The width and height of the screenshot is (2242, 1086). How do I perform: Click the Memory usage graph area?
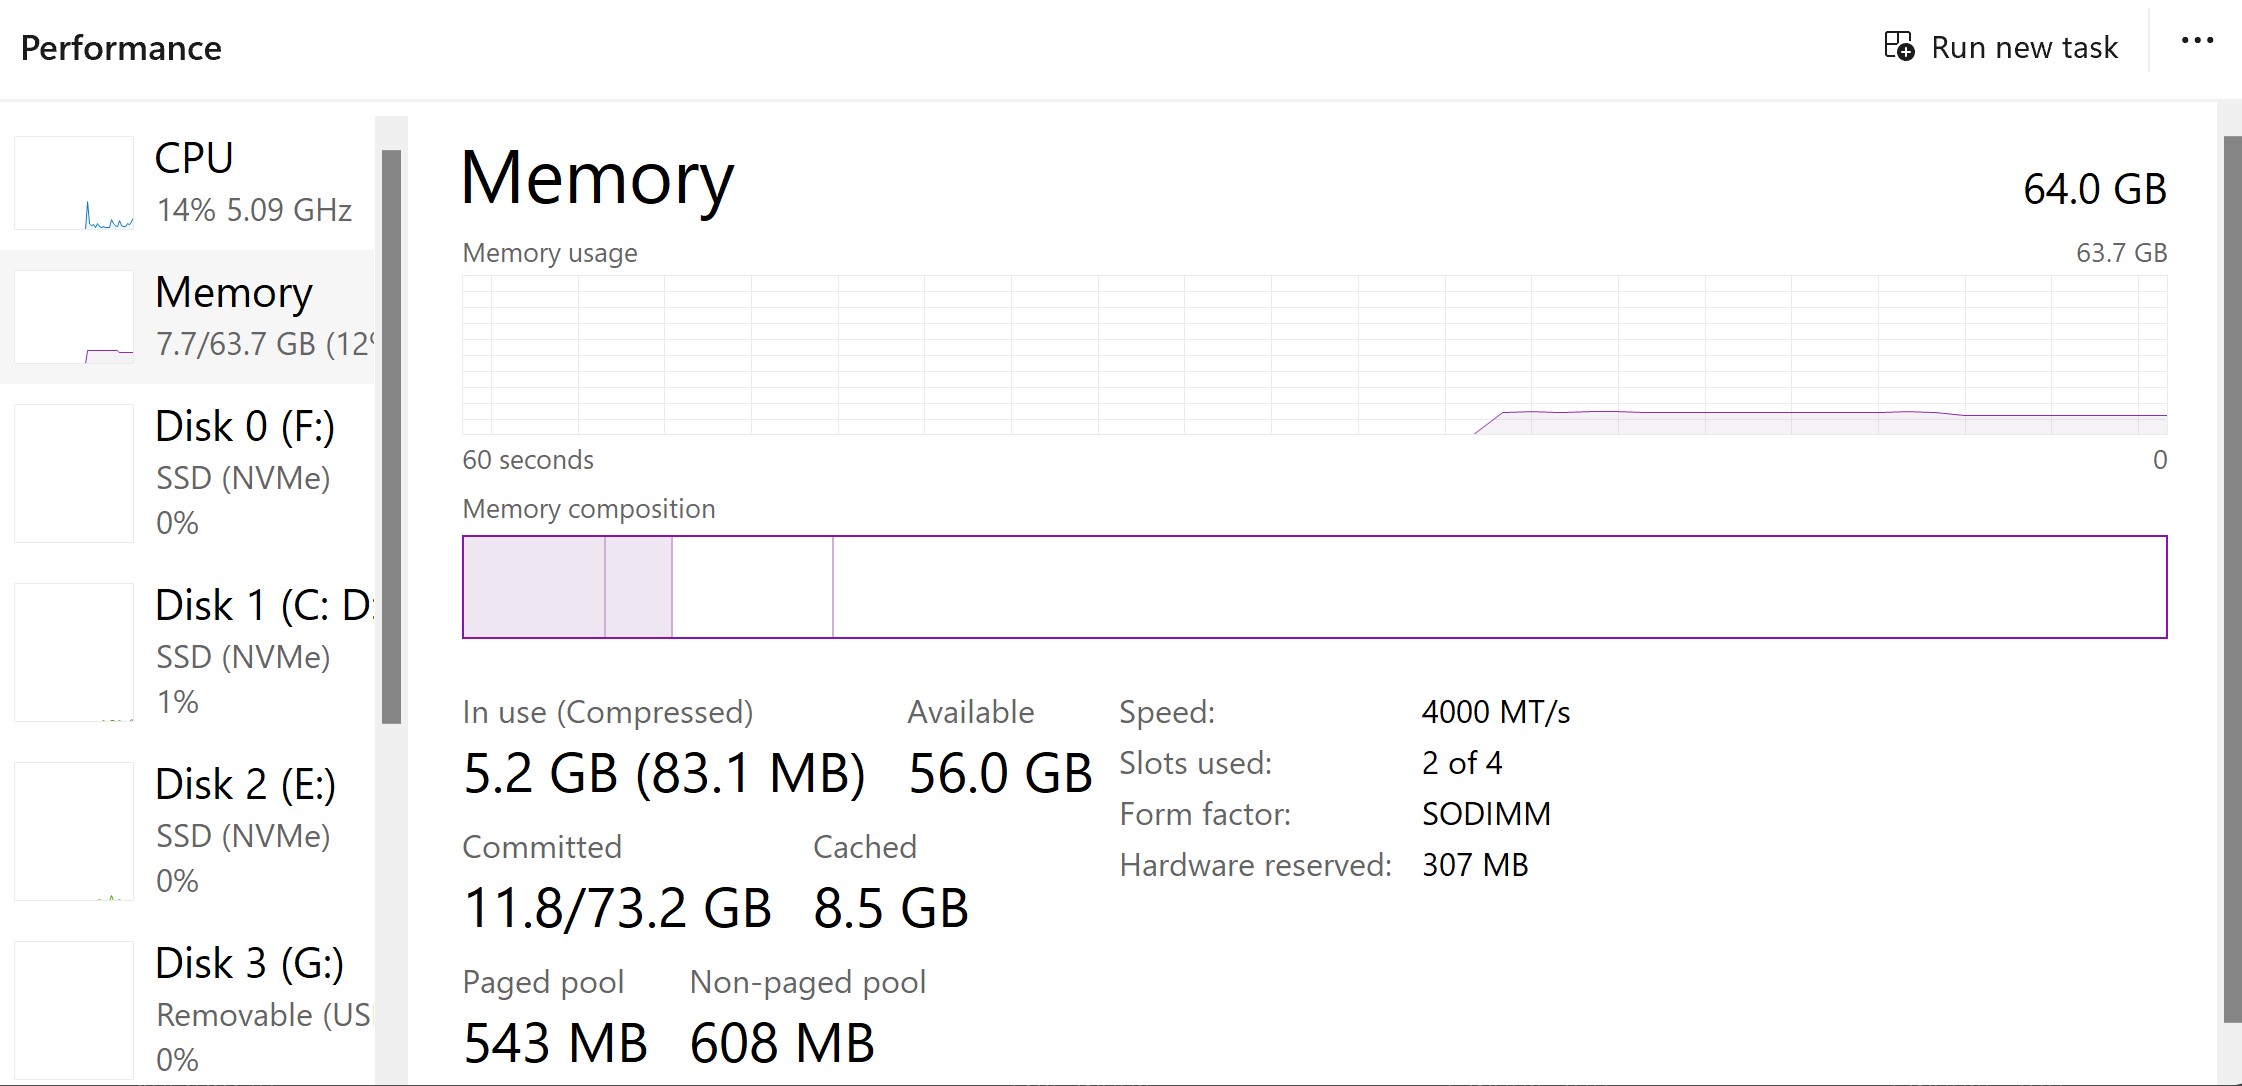[1314, 355]
